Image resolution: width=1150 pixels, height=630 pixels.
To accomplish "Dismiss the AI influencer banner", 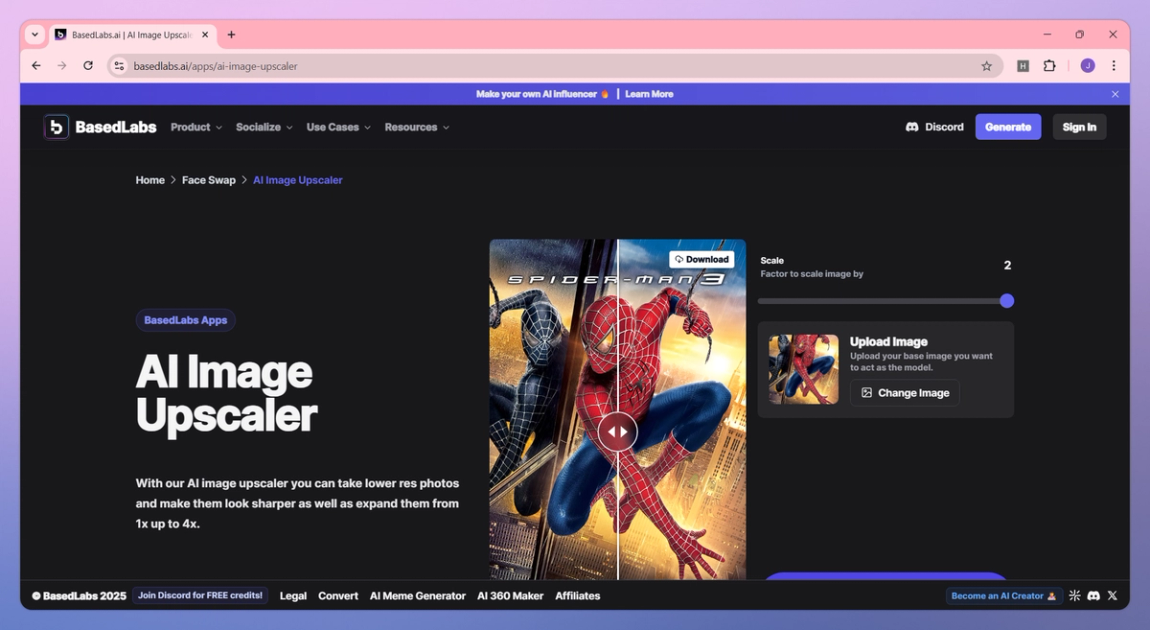I will point(1115,94).
